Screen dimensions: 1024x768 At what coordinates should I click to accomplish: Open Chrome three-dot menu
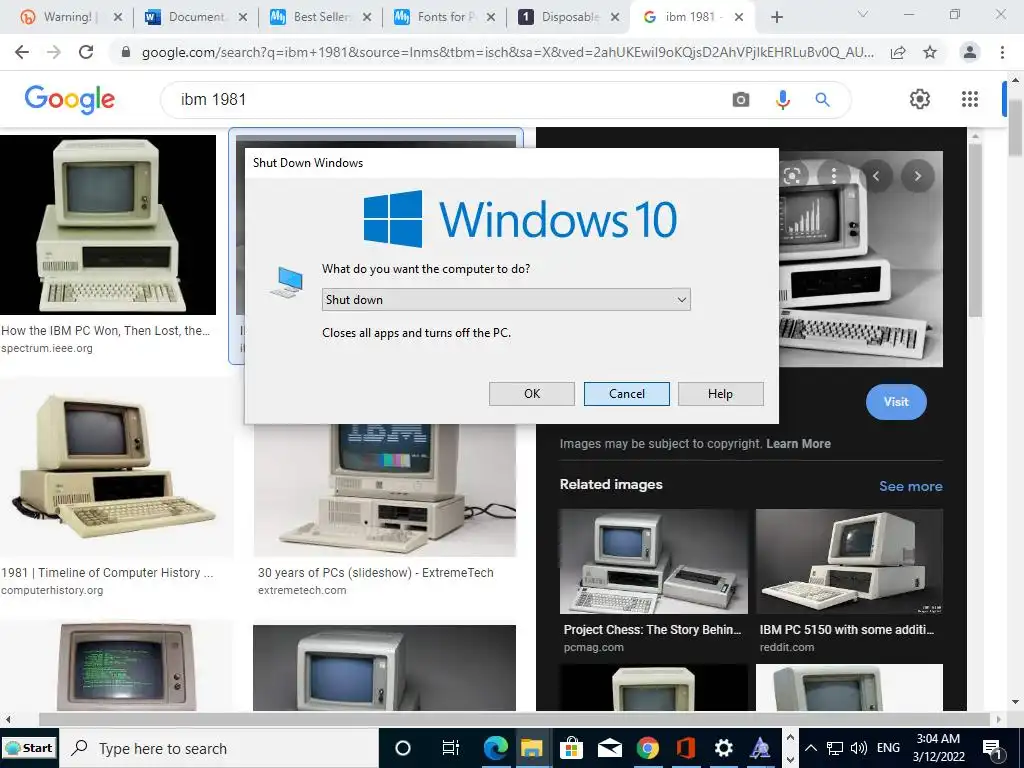tap(1002, 52)
